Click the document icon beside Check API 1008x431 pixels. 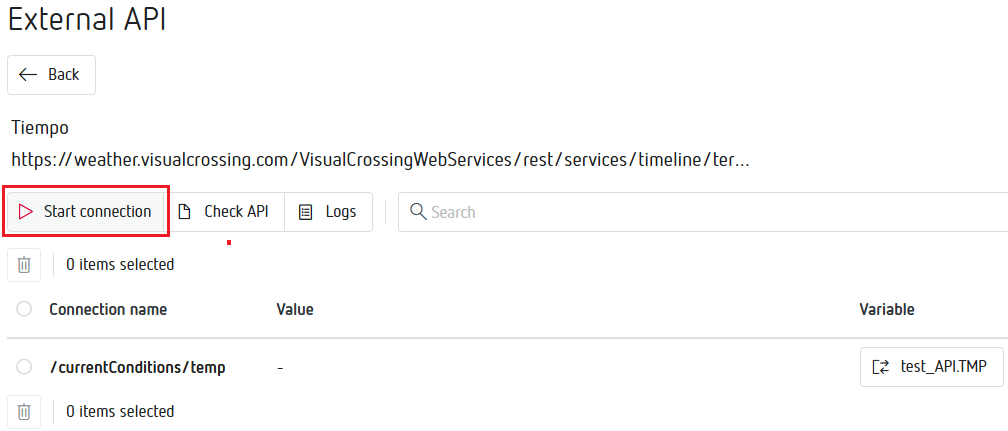point(184,212)
